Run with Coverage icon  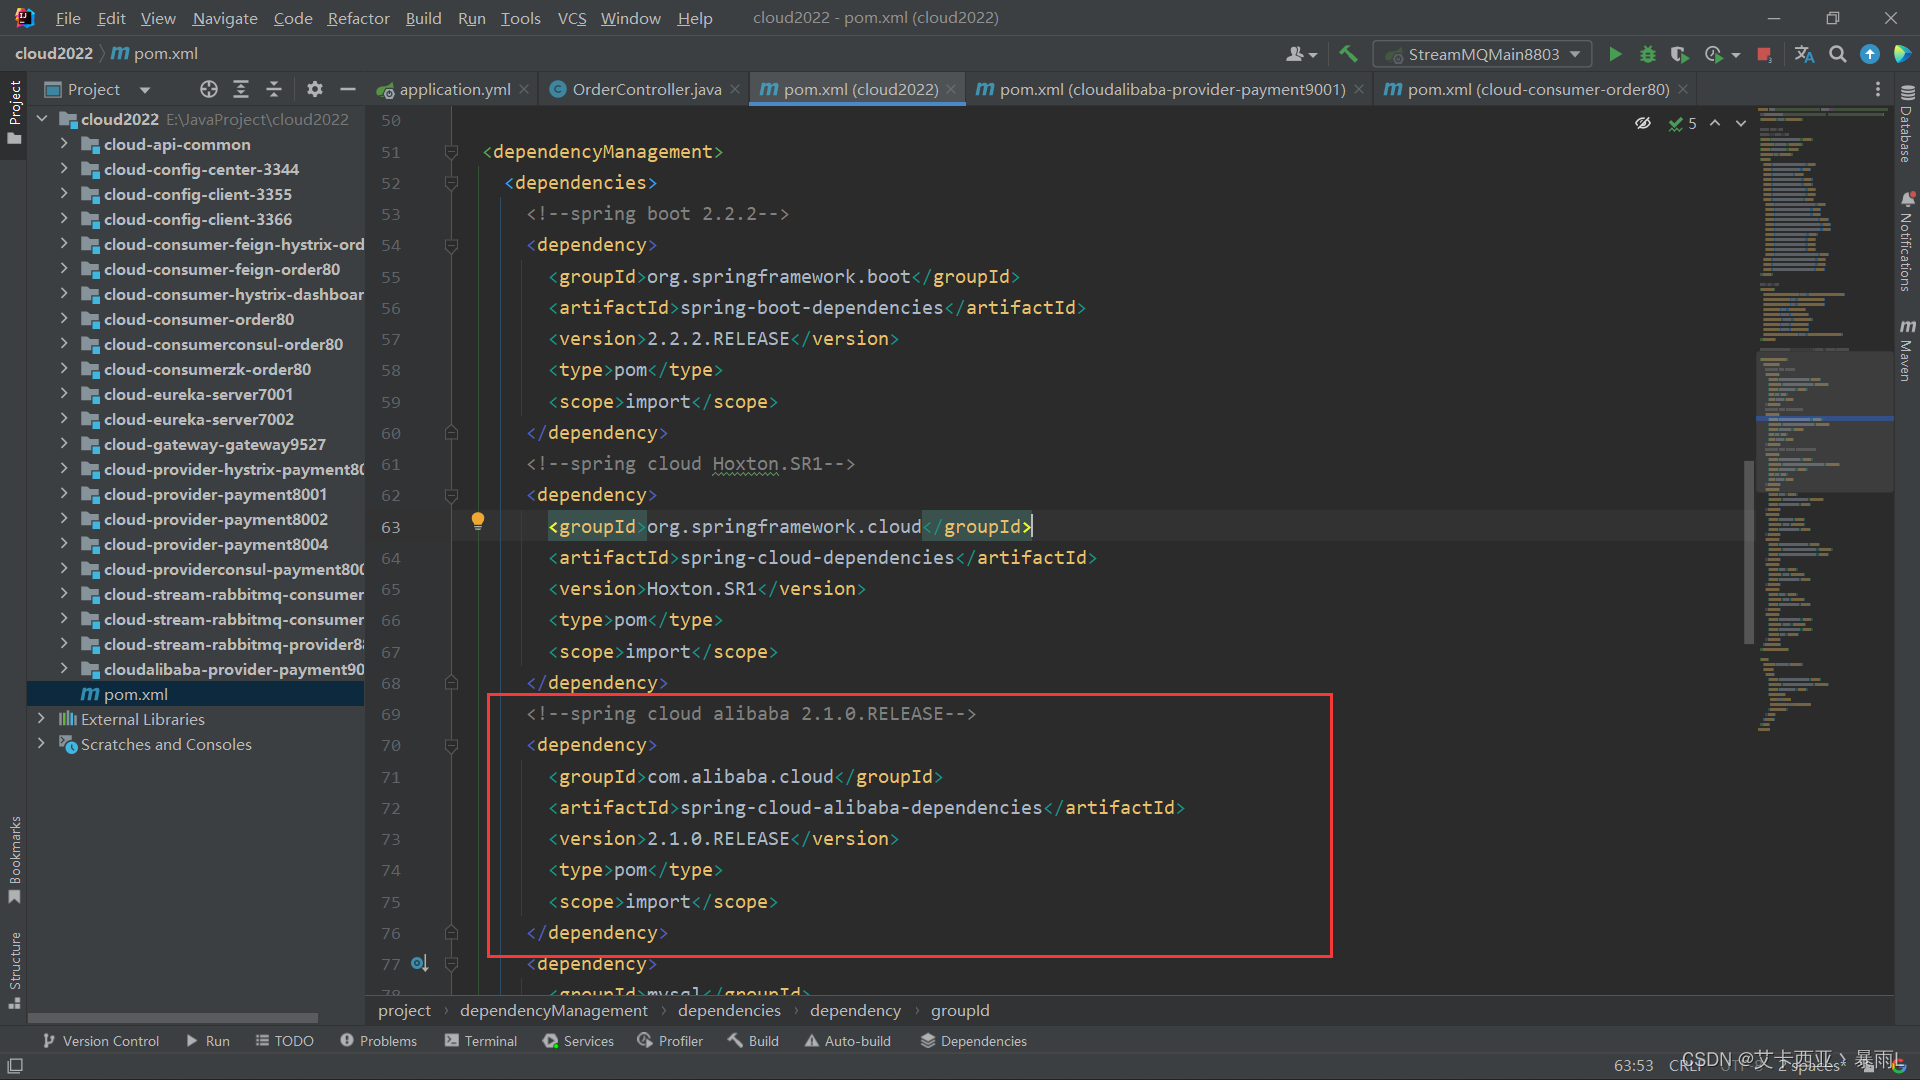pos(1680,54)
